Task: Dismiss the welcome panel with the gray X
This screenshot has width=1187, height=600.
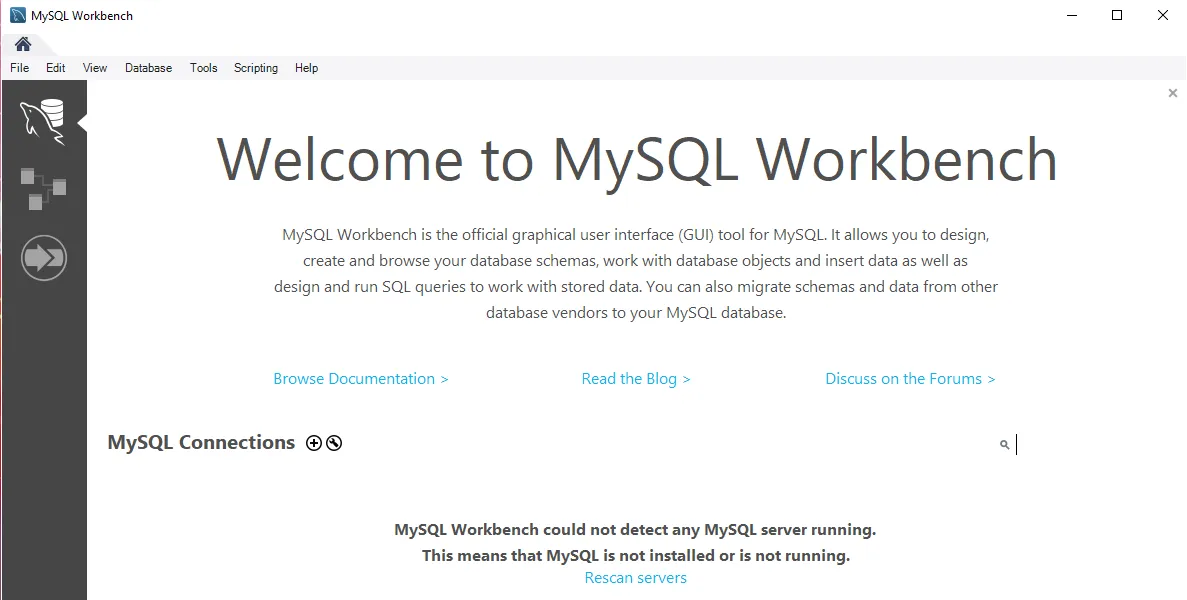Action: (1173, 93)
